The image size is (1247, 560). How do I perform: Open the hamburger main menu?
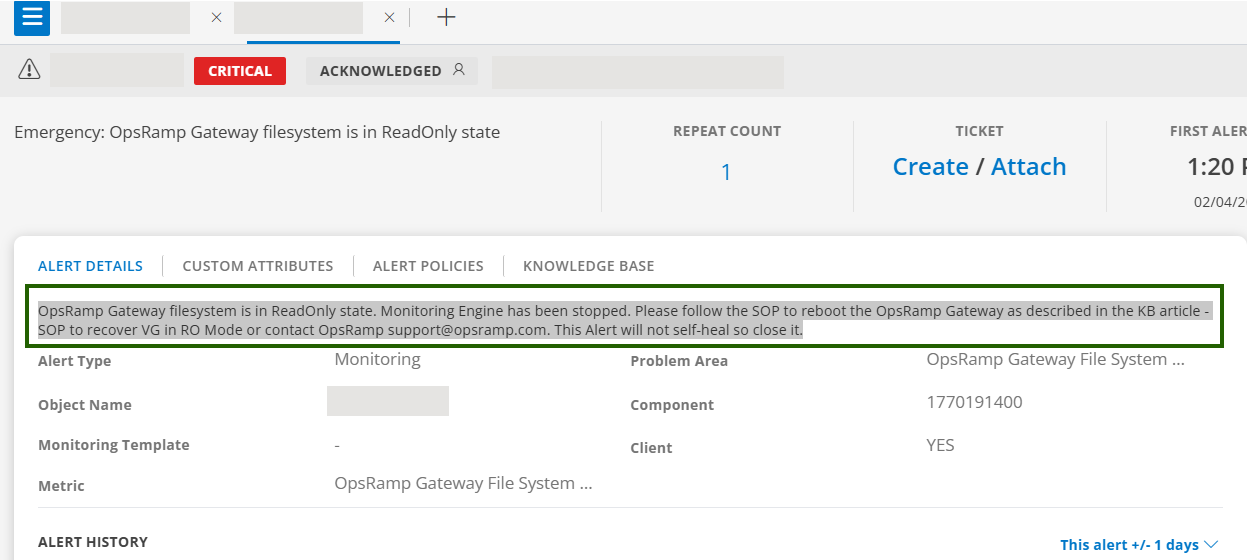pyautogui.click(x=31, y=17)
